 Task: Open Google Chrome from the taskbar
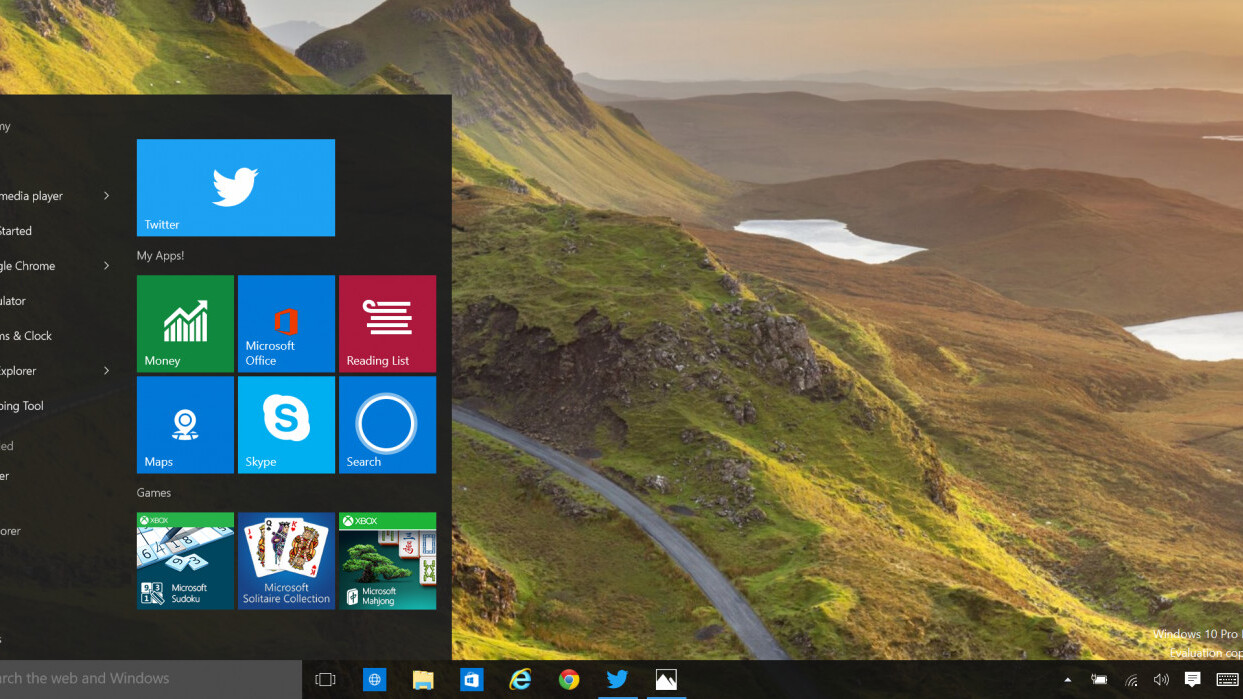pos(569,680)
